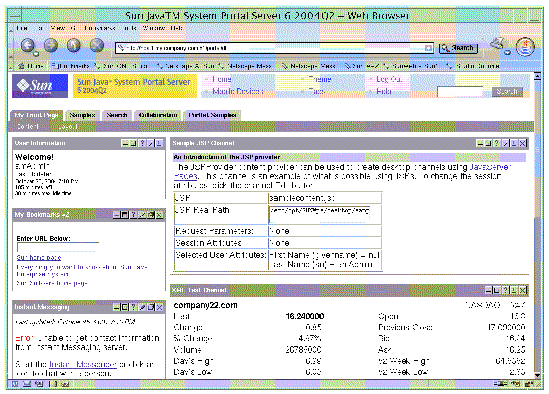Click the browser toolbar Search button

(458, 48)
